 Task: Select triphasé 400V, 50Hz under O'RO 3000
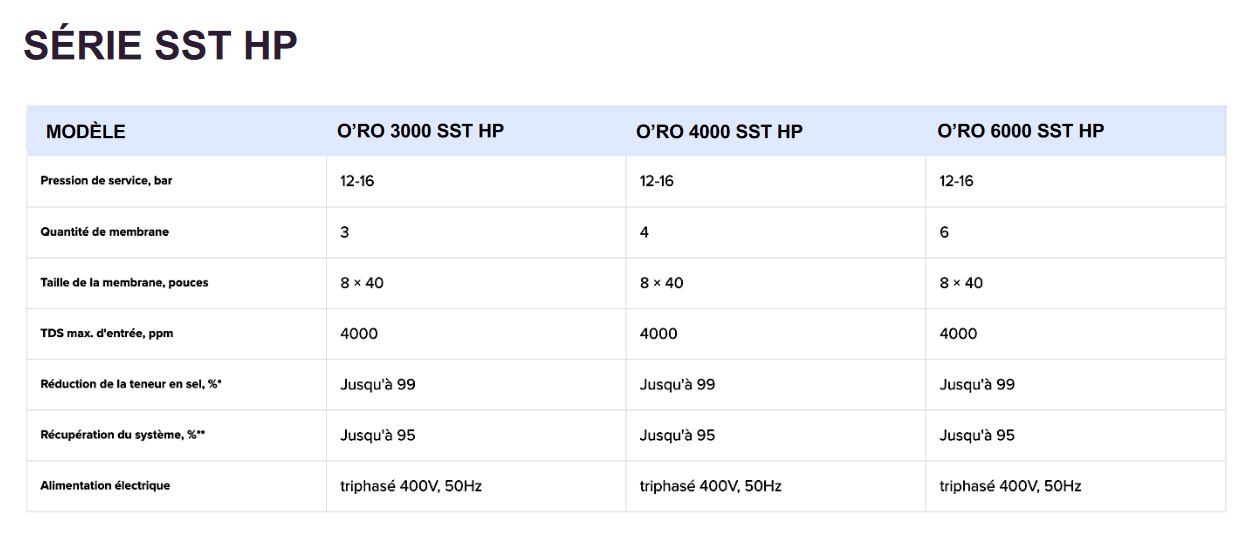[411, 486]
